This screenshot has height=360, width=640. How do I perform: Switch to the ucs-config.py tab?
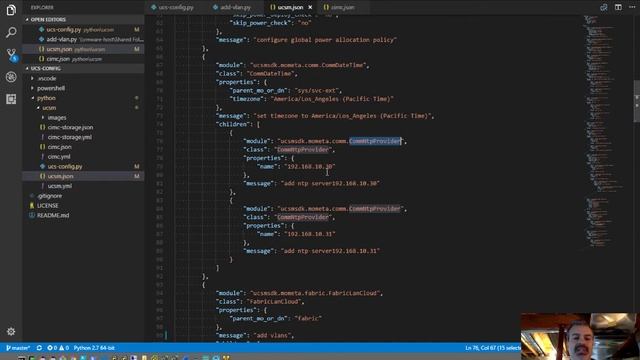[x=176, y=7]
